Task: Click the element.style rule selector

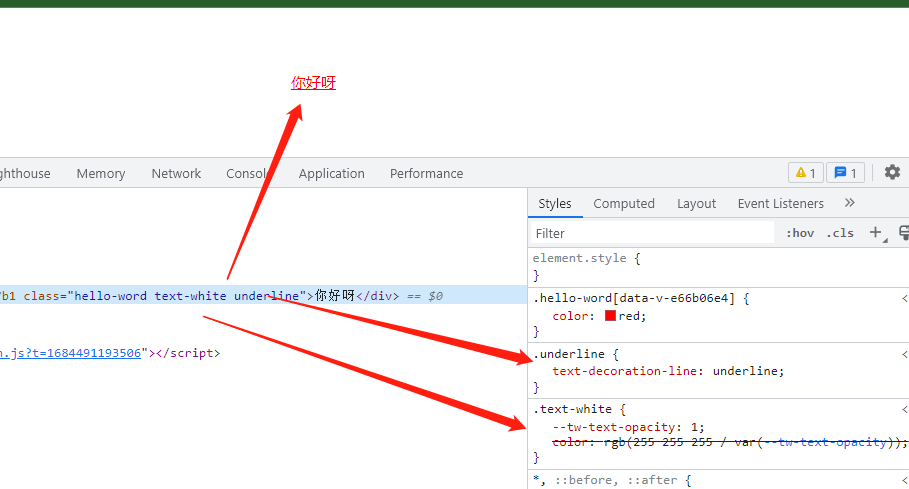Action: pos(579,258)
